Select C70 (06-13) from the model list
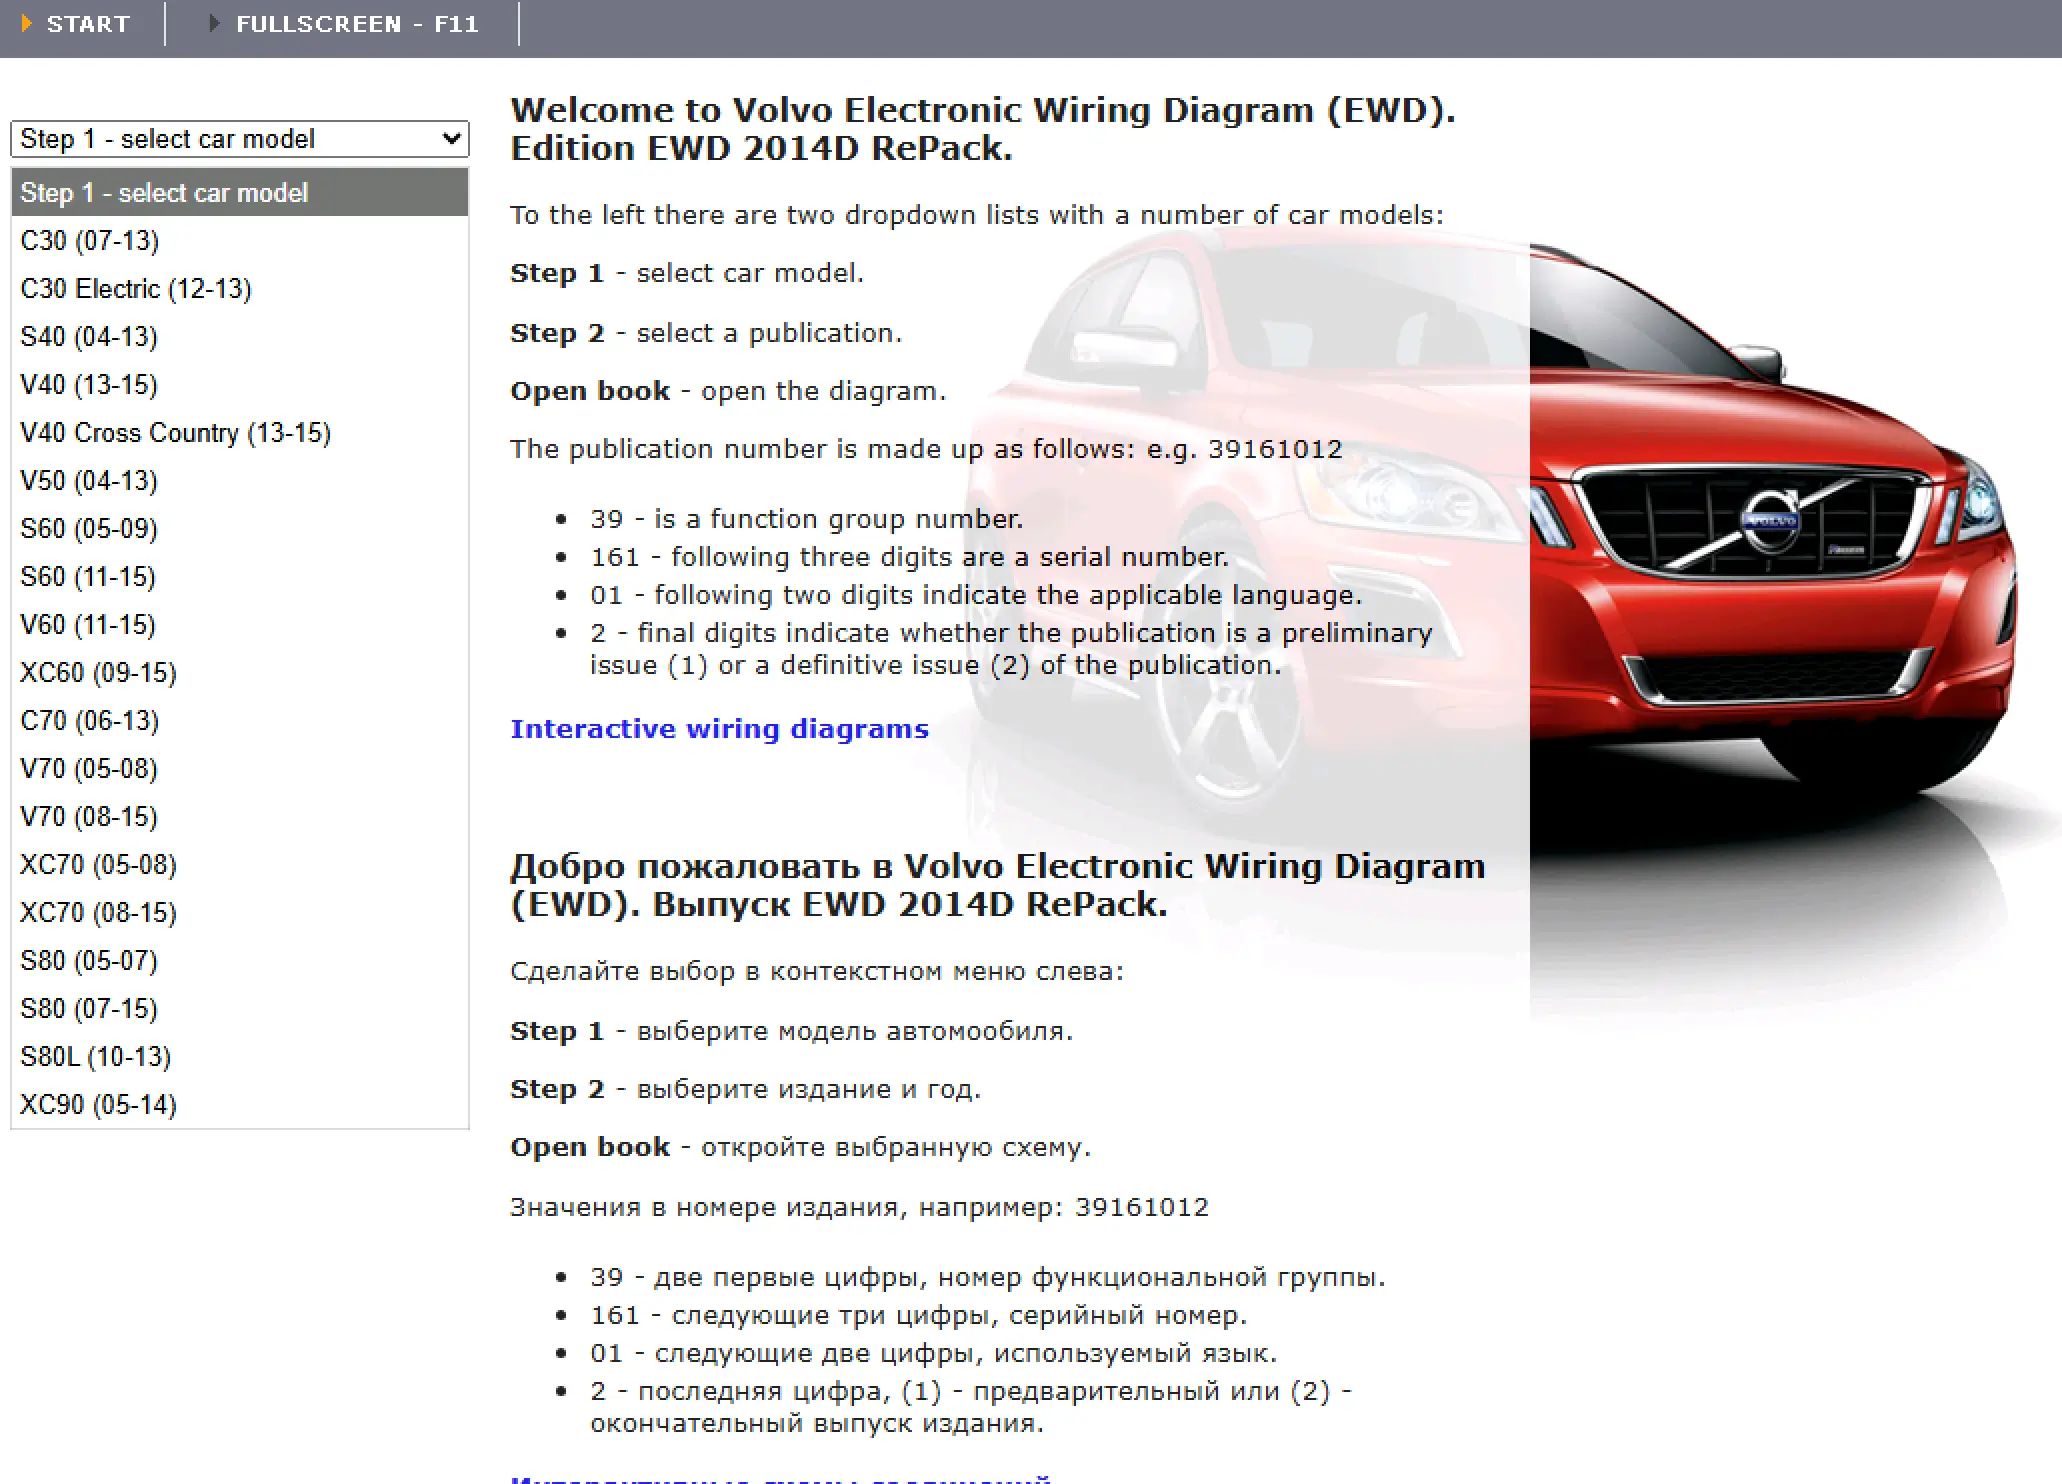 [89, 721]
